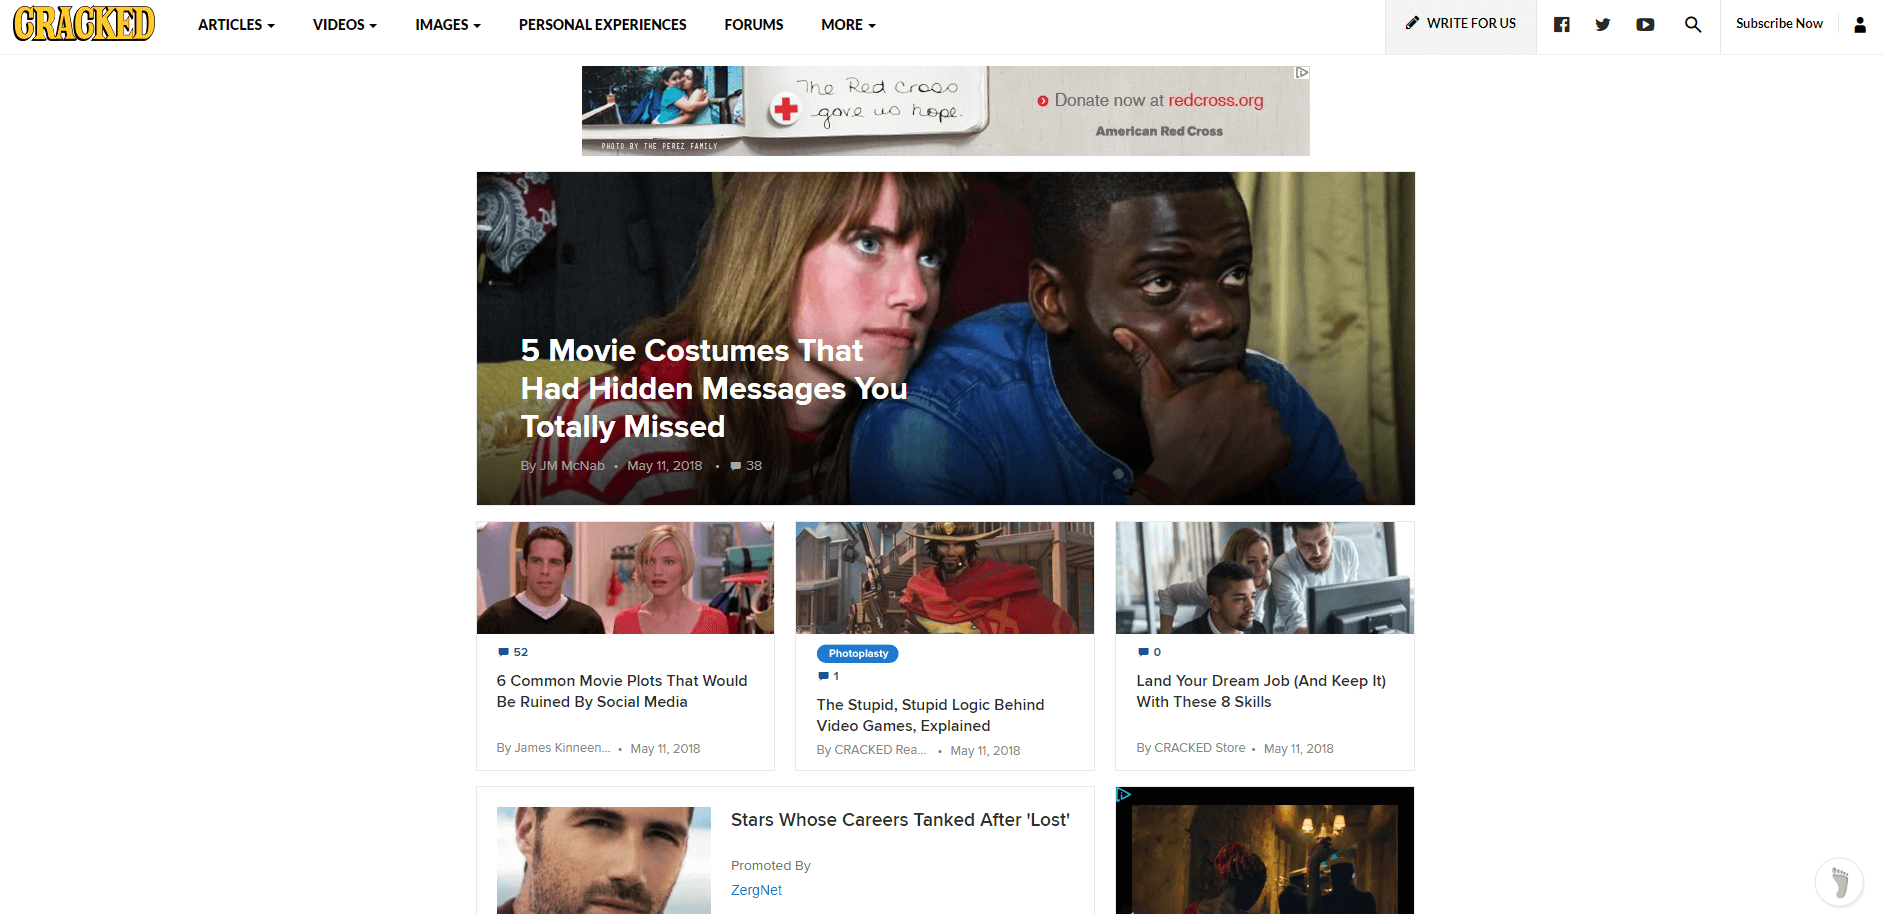The width and height of the screenshot is (1884, 914).
Task: Click the ad marker icon on the video ad
Action: point(1124,795)
